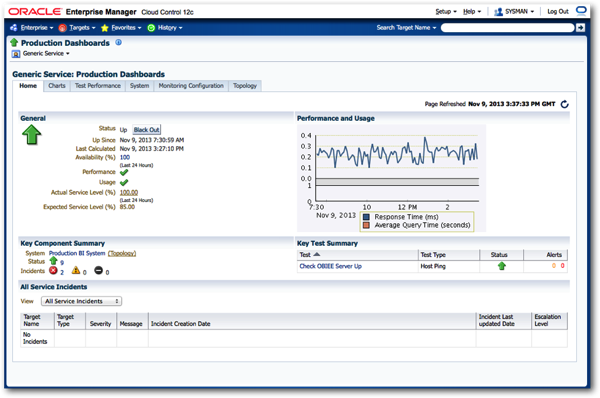
Task: Click the green status arrow in Key Component Summary
Action: pyautogui.click(x=53, y=261)
